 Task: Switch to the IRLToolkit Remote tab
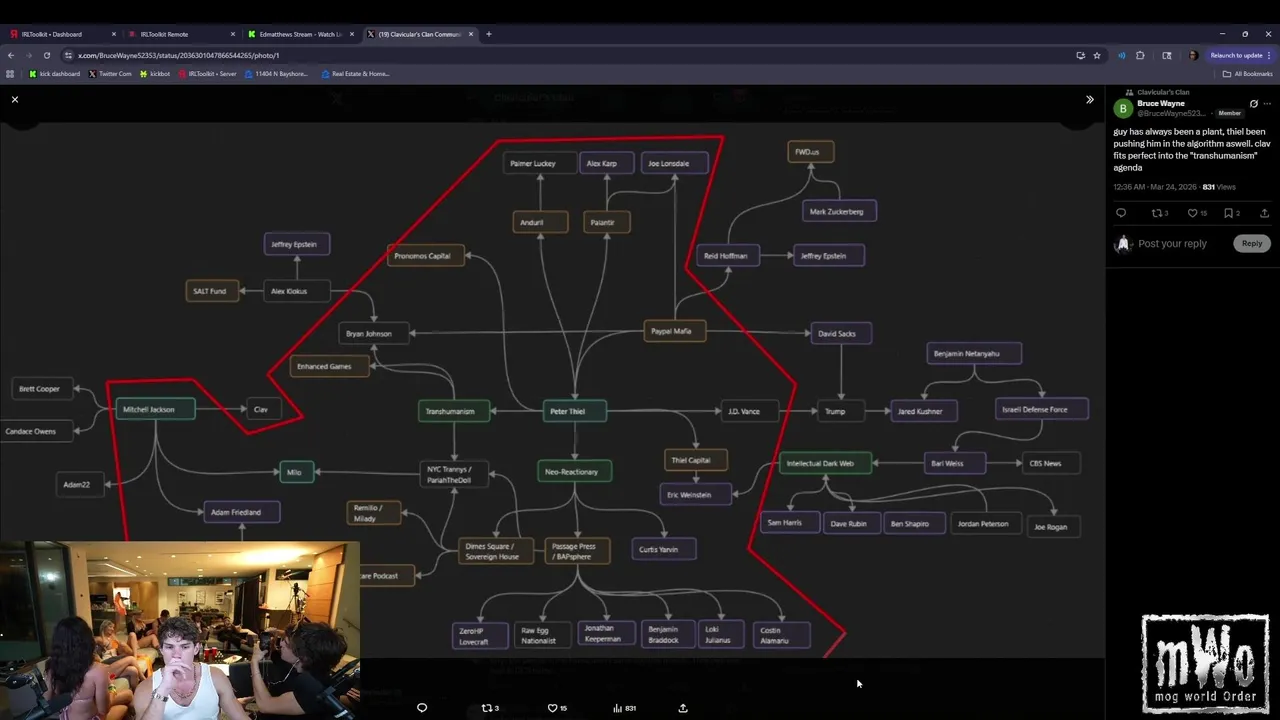tap(180, 34)
